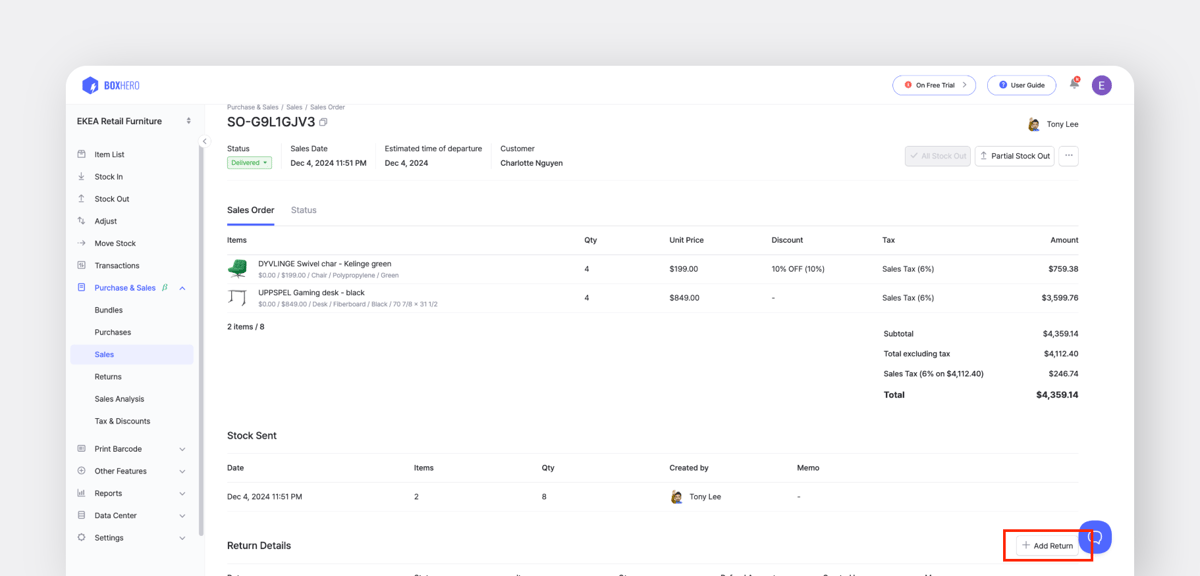Expand the Reports sidebar section
This screenshot has height=576, width=1200.
click(132, 493)
